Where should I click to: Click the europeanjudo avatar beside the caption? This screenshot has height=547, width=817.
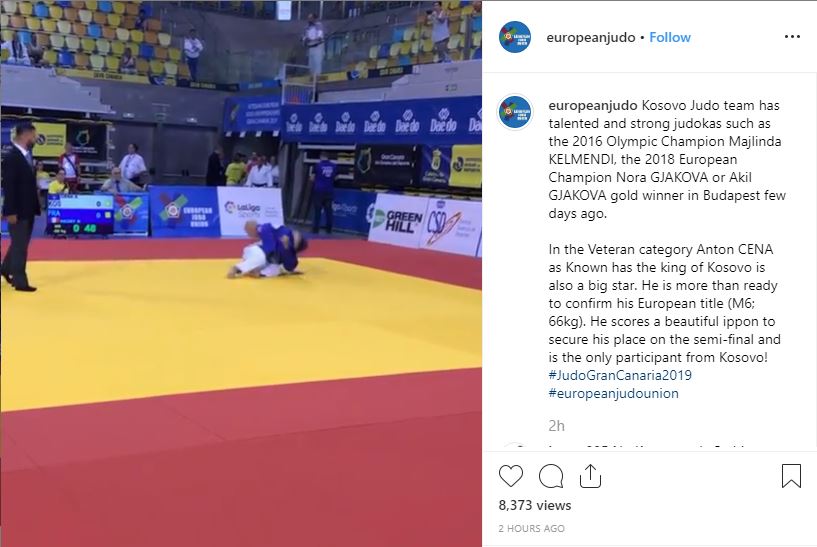(x=515, y=111)
